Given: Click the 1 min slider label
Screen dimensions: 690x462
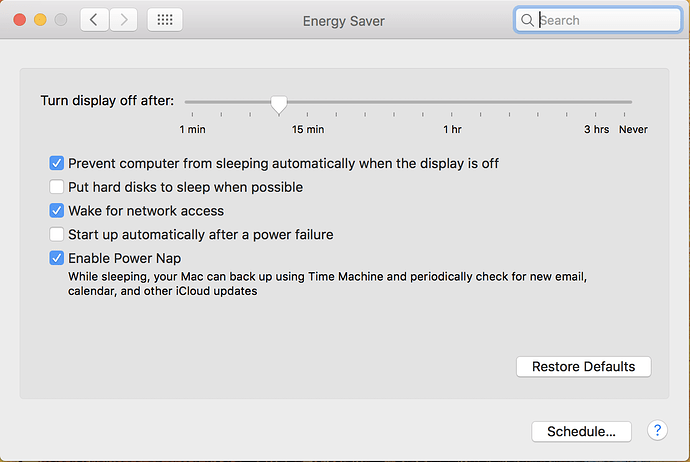Looking at the screenshot, I should click(192, 129).
